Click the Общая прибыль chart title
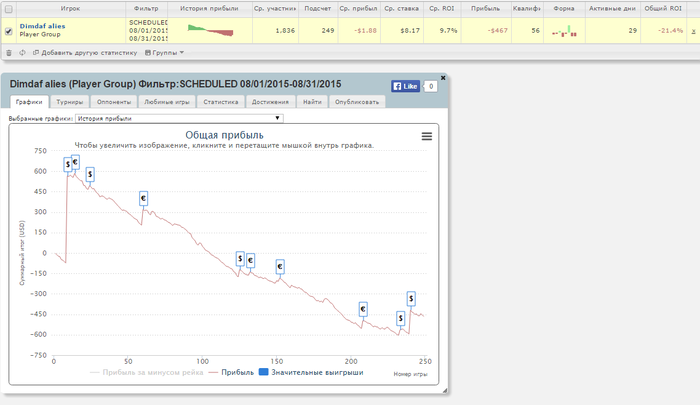700x405 pixels. (x=224, y=135)
